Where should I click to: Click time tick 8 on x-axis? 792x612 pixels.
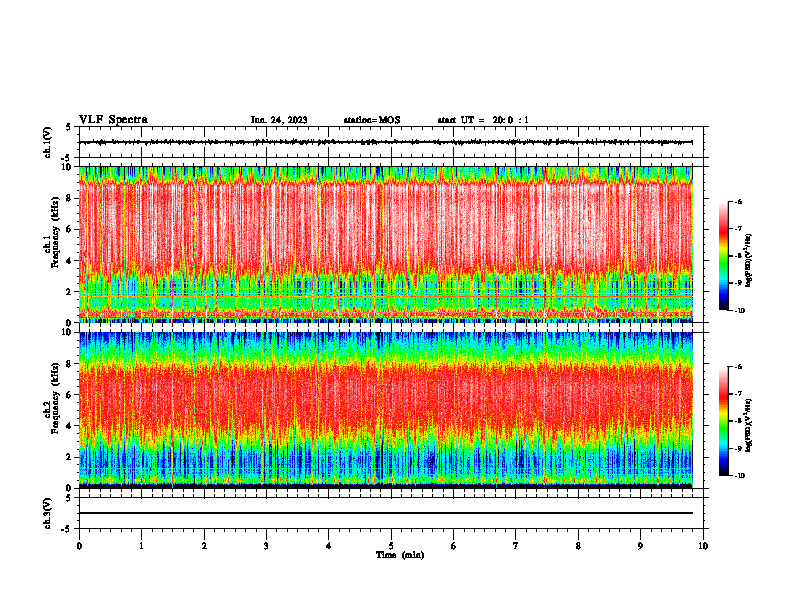[x=578, y=546]
